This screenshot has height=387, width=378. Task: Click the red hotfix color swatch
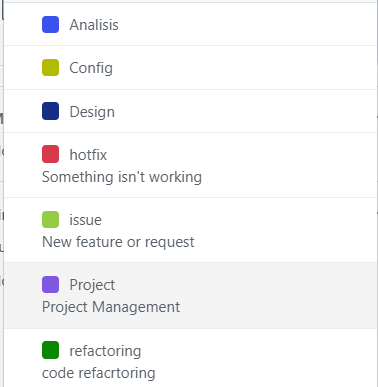pyautogui.click(x=50, y=154)
